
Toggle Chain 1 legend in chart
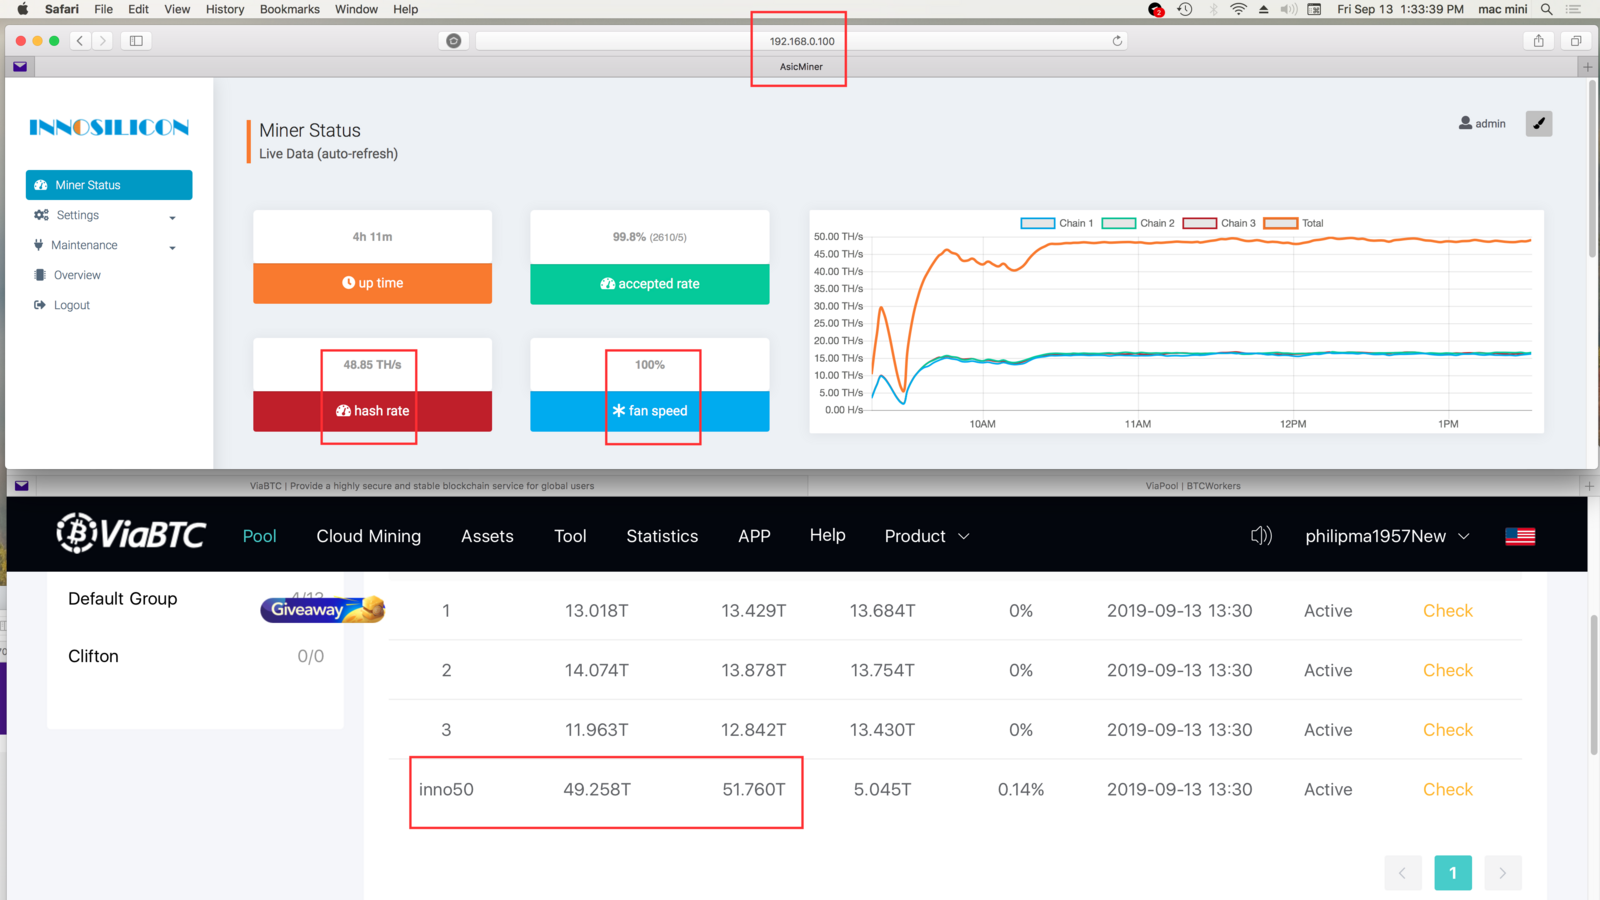(1056, 223)
